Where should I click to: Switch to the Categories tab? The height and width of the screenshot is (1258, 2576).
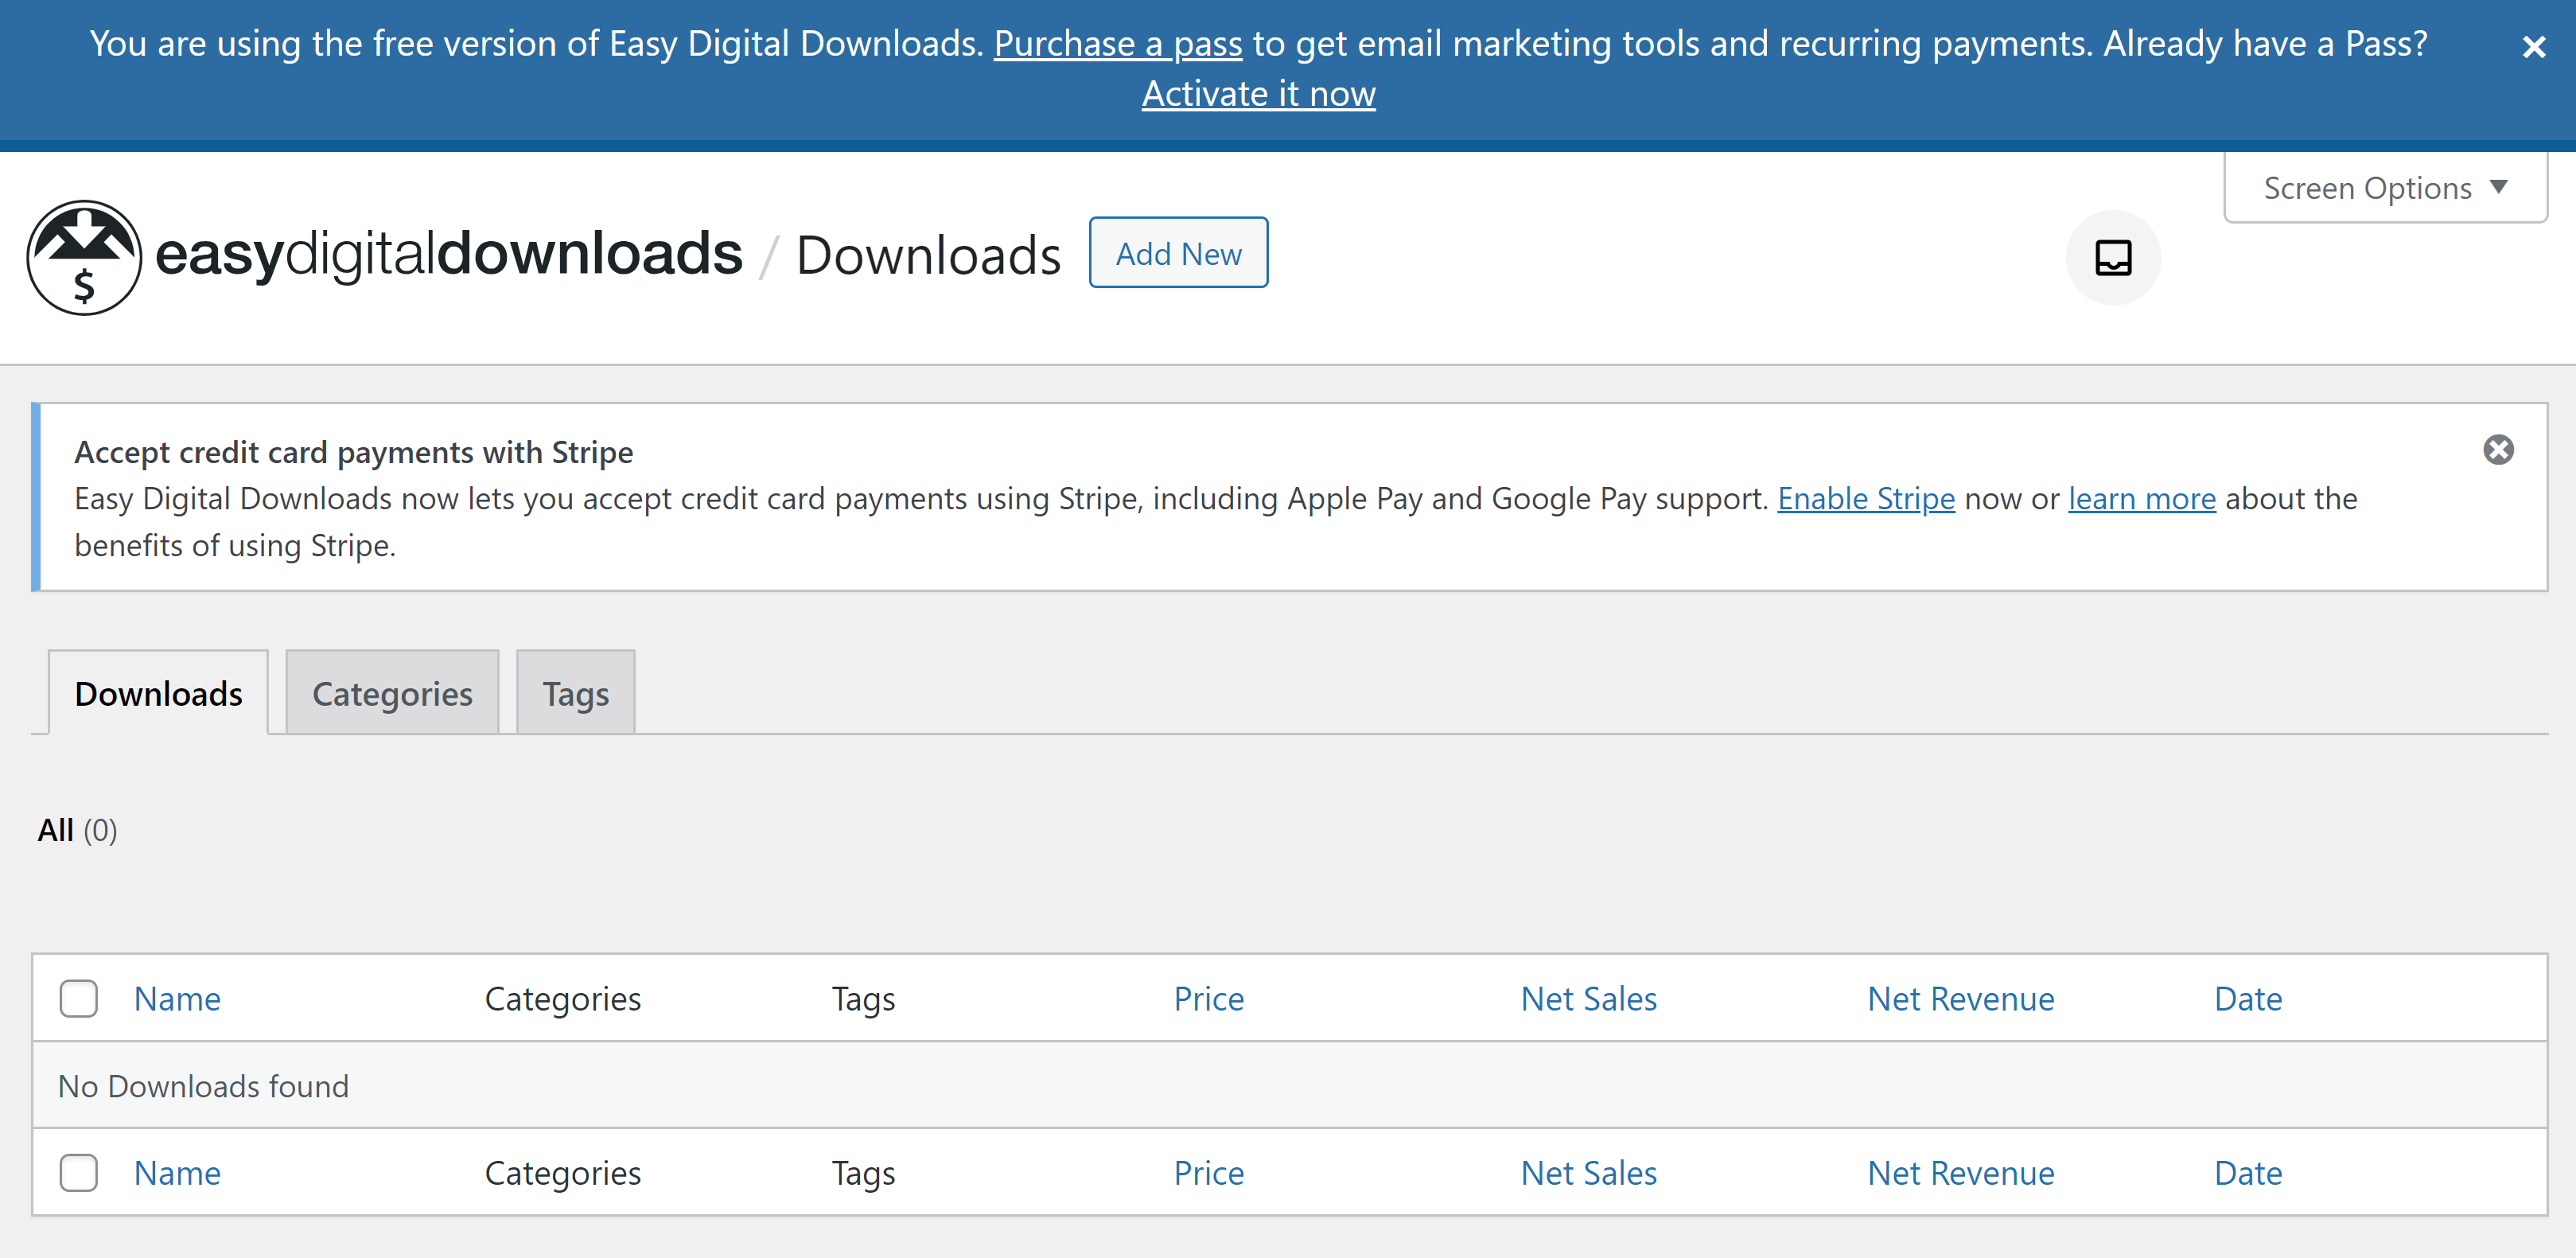[392, 693]
